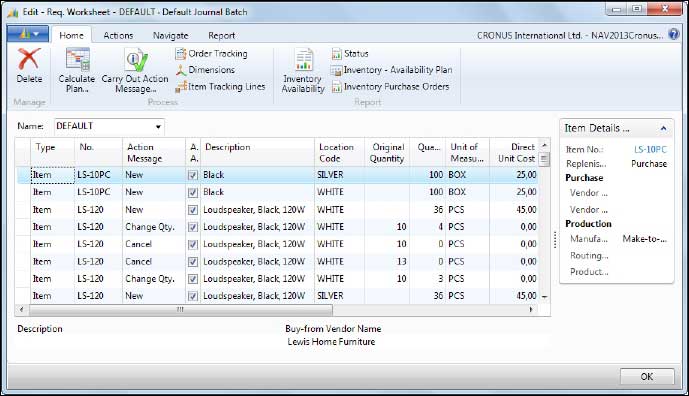Click the vertical scrollbar down arrow
This screenshot has height=396, width=689.
(544, 297)
